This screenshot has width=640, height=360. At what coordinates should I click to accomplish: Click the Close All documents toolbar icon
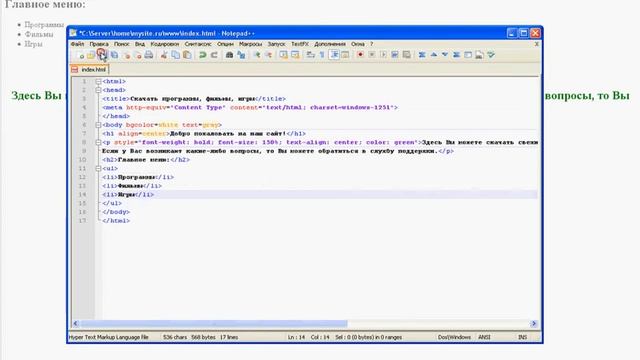click(x=138, y=55)
